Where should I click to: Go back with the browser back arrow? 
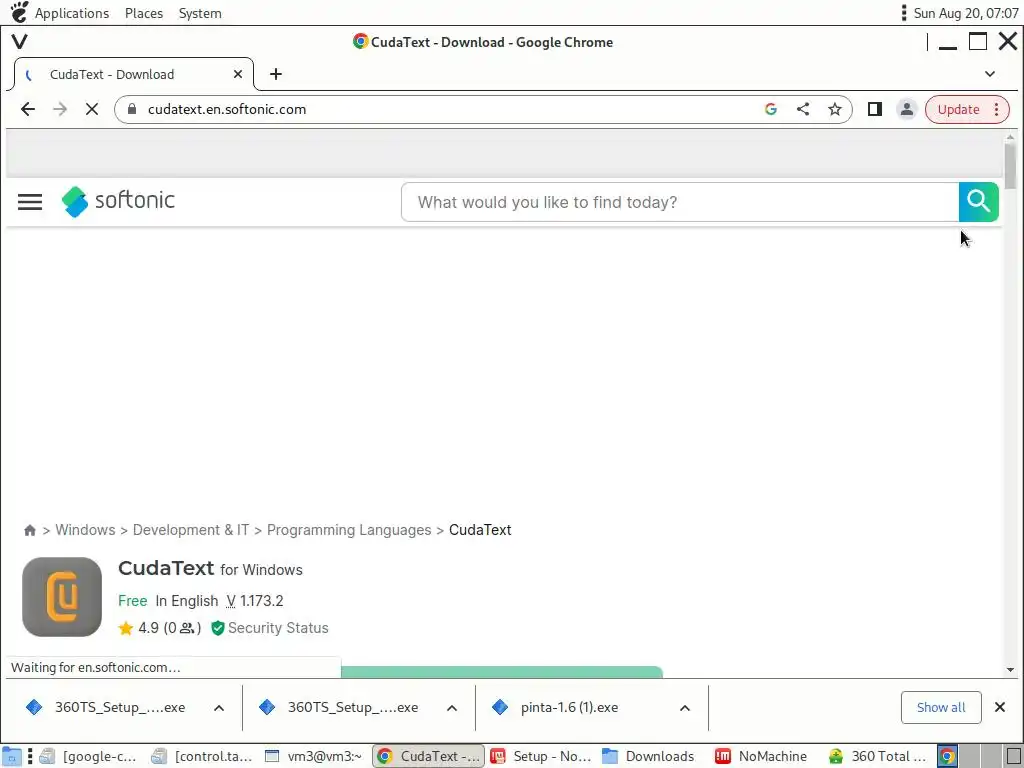click(27, 109)
